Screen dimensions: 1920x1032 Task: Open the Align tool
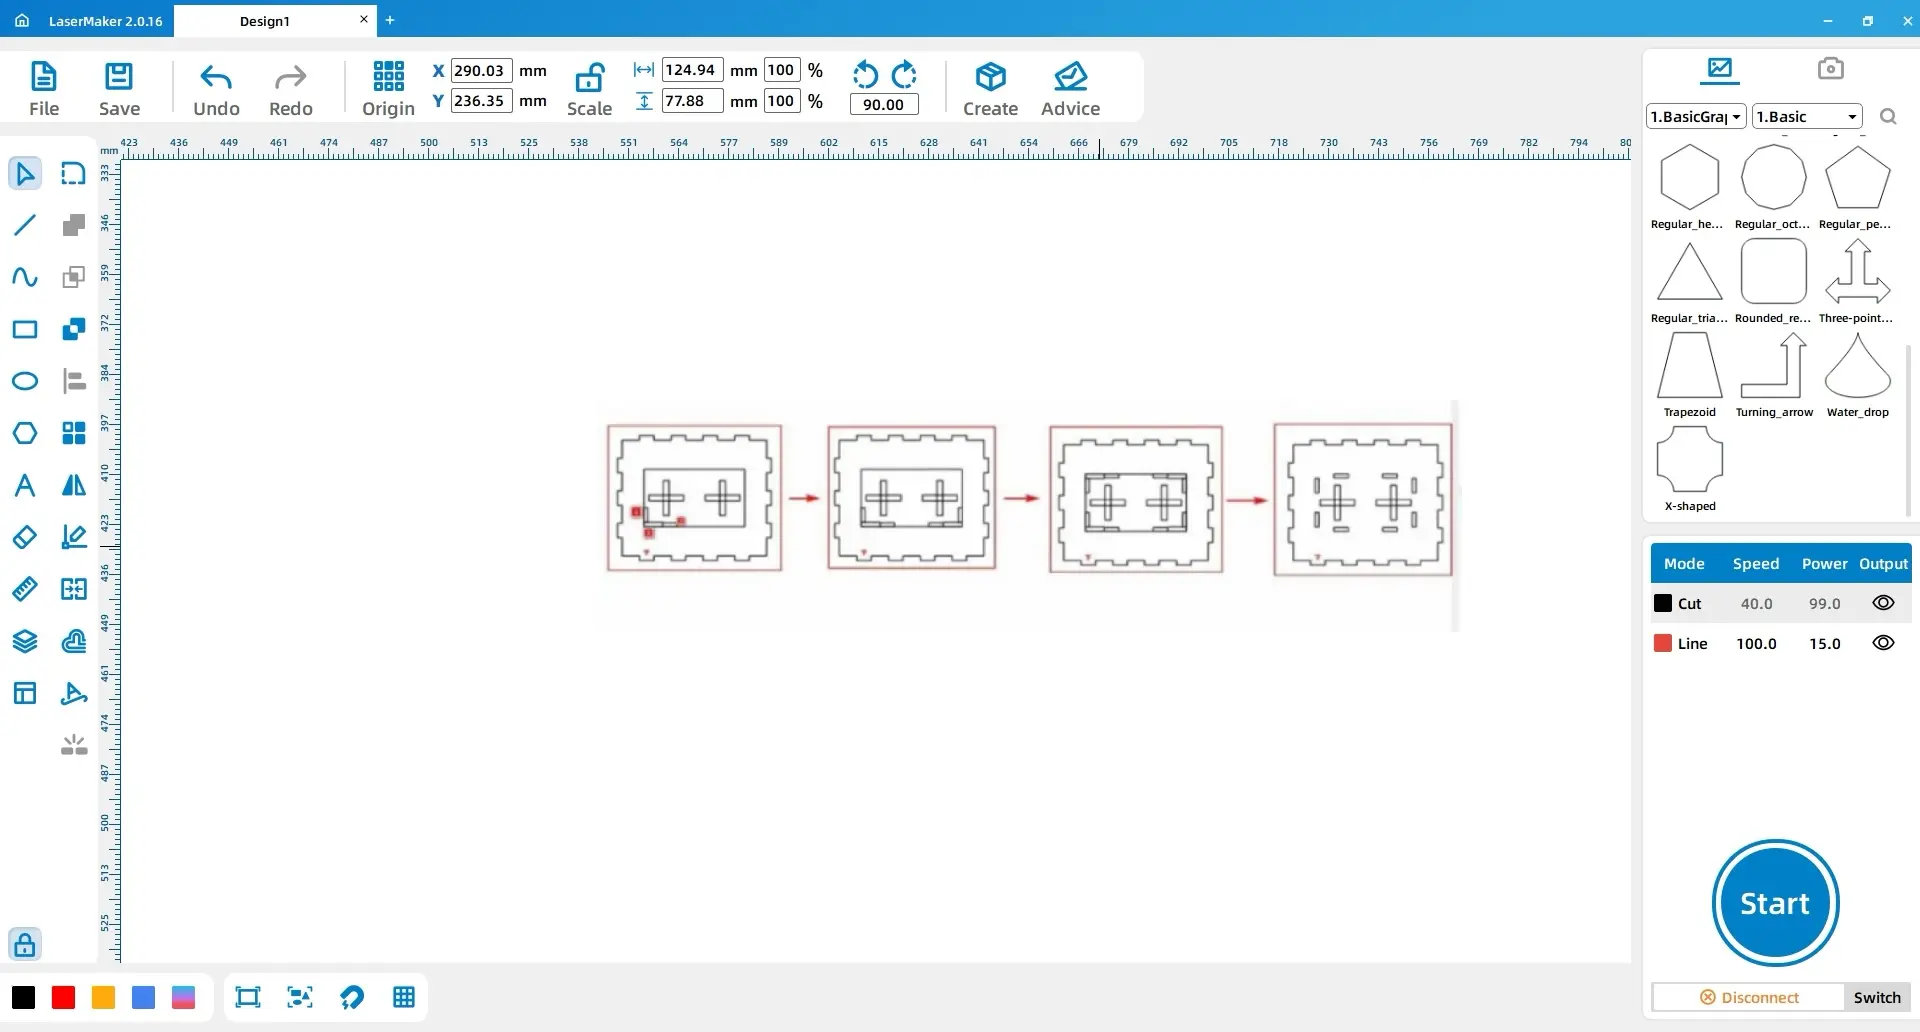74,381
